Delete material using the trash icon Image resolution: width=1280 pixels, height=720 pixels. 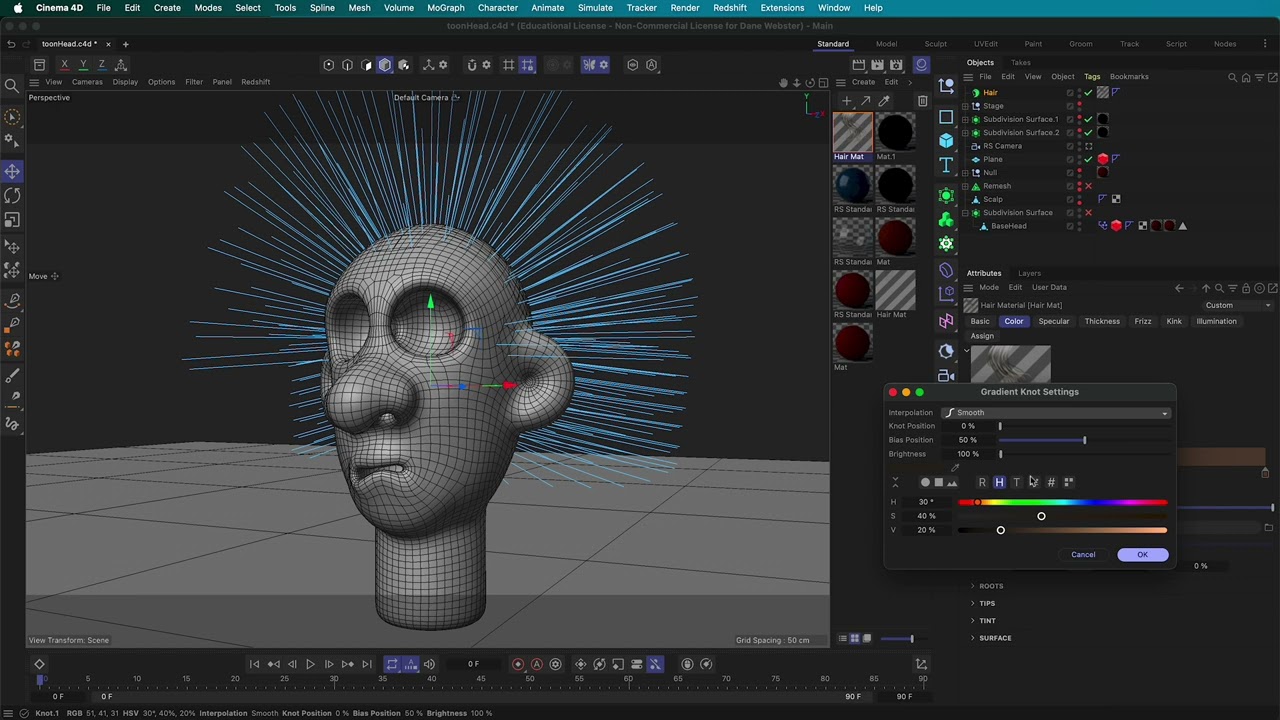[x=922, y=101]
